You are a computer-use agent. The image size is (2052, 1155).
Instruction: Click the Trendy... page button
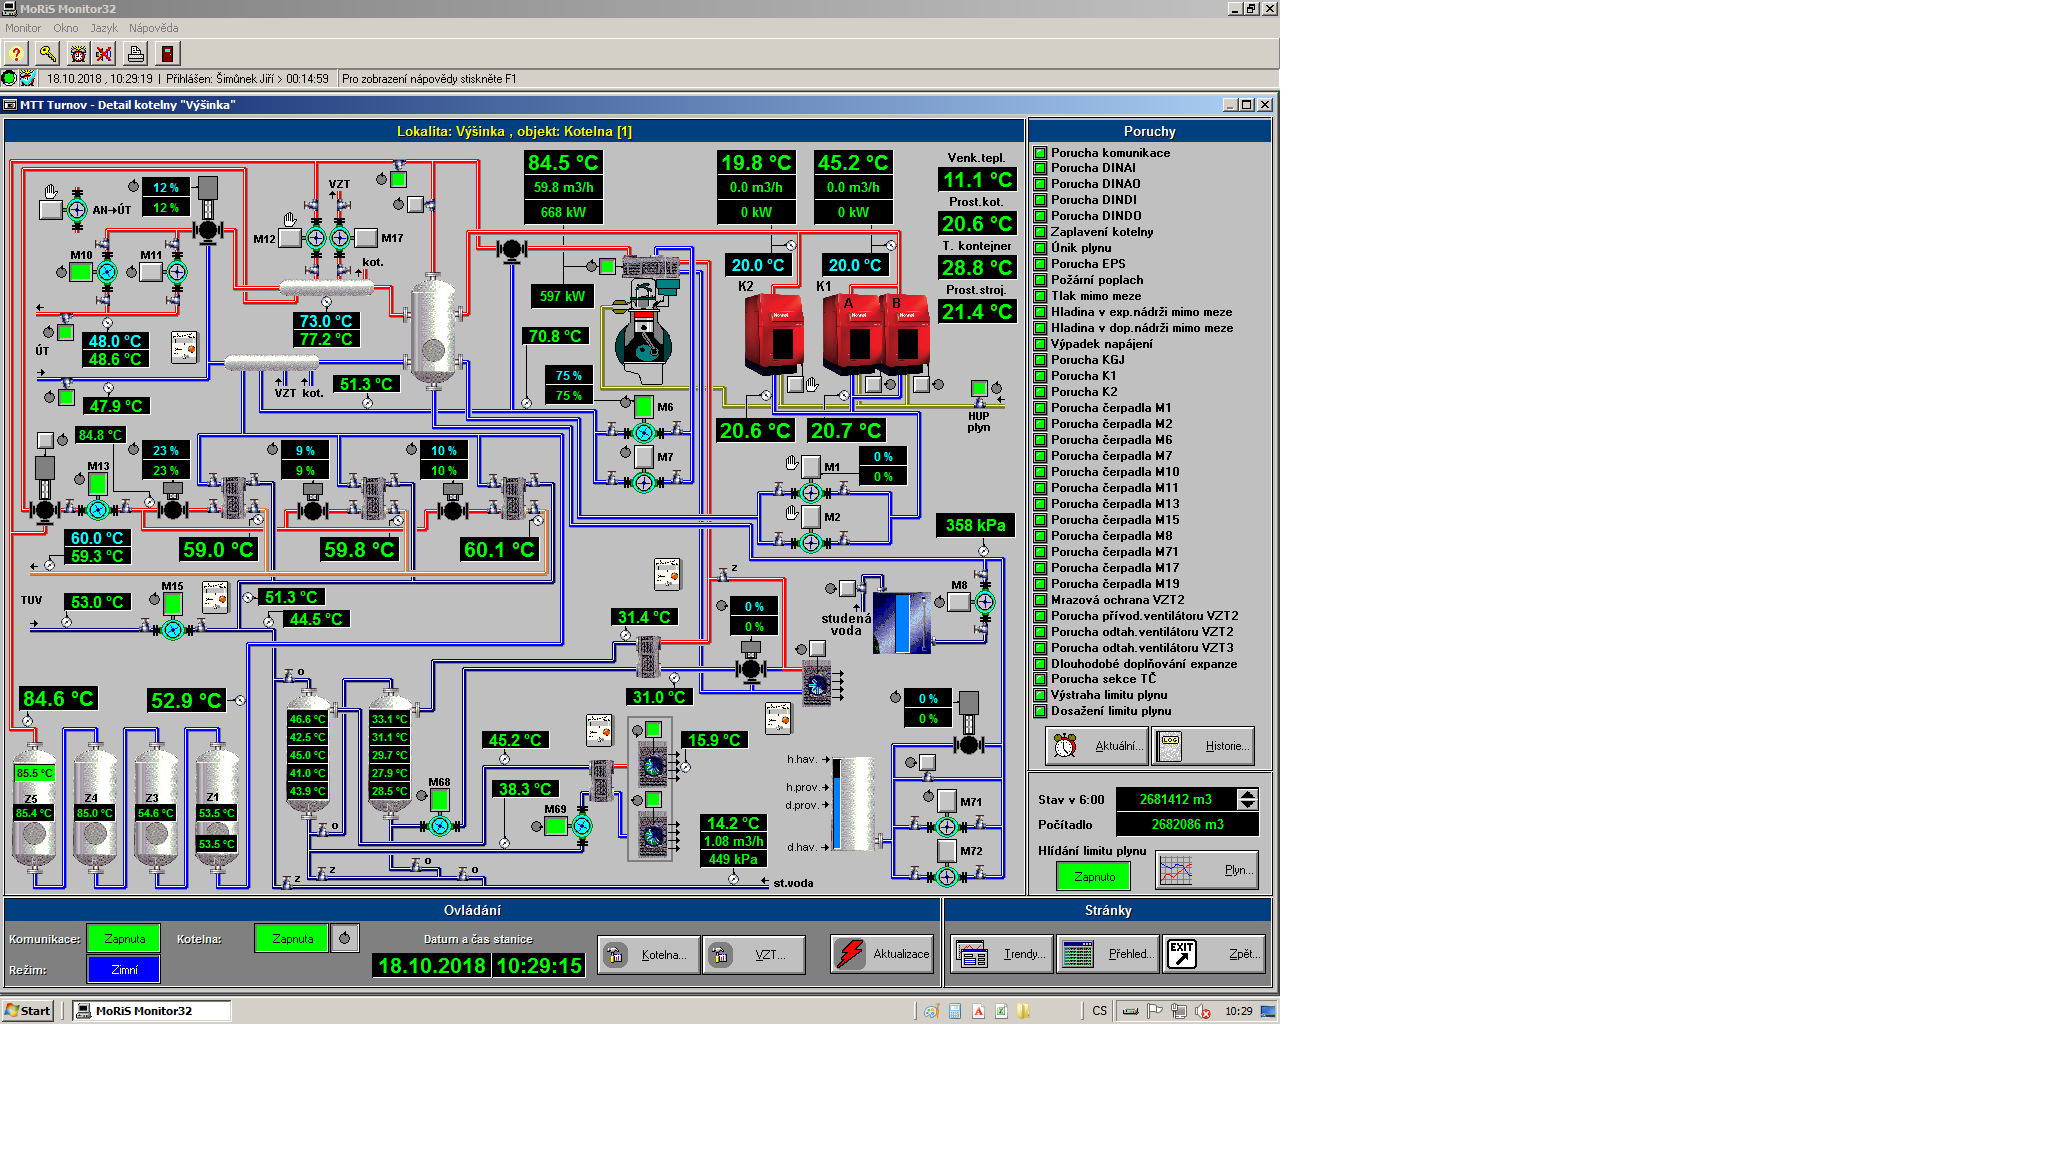pos(1002,954)
